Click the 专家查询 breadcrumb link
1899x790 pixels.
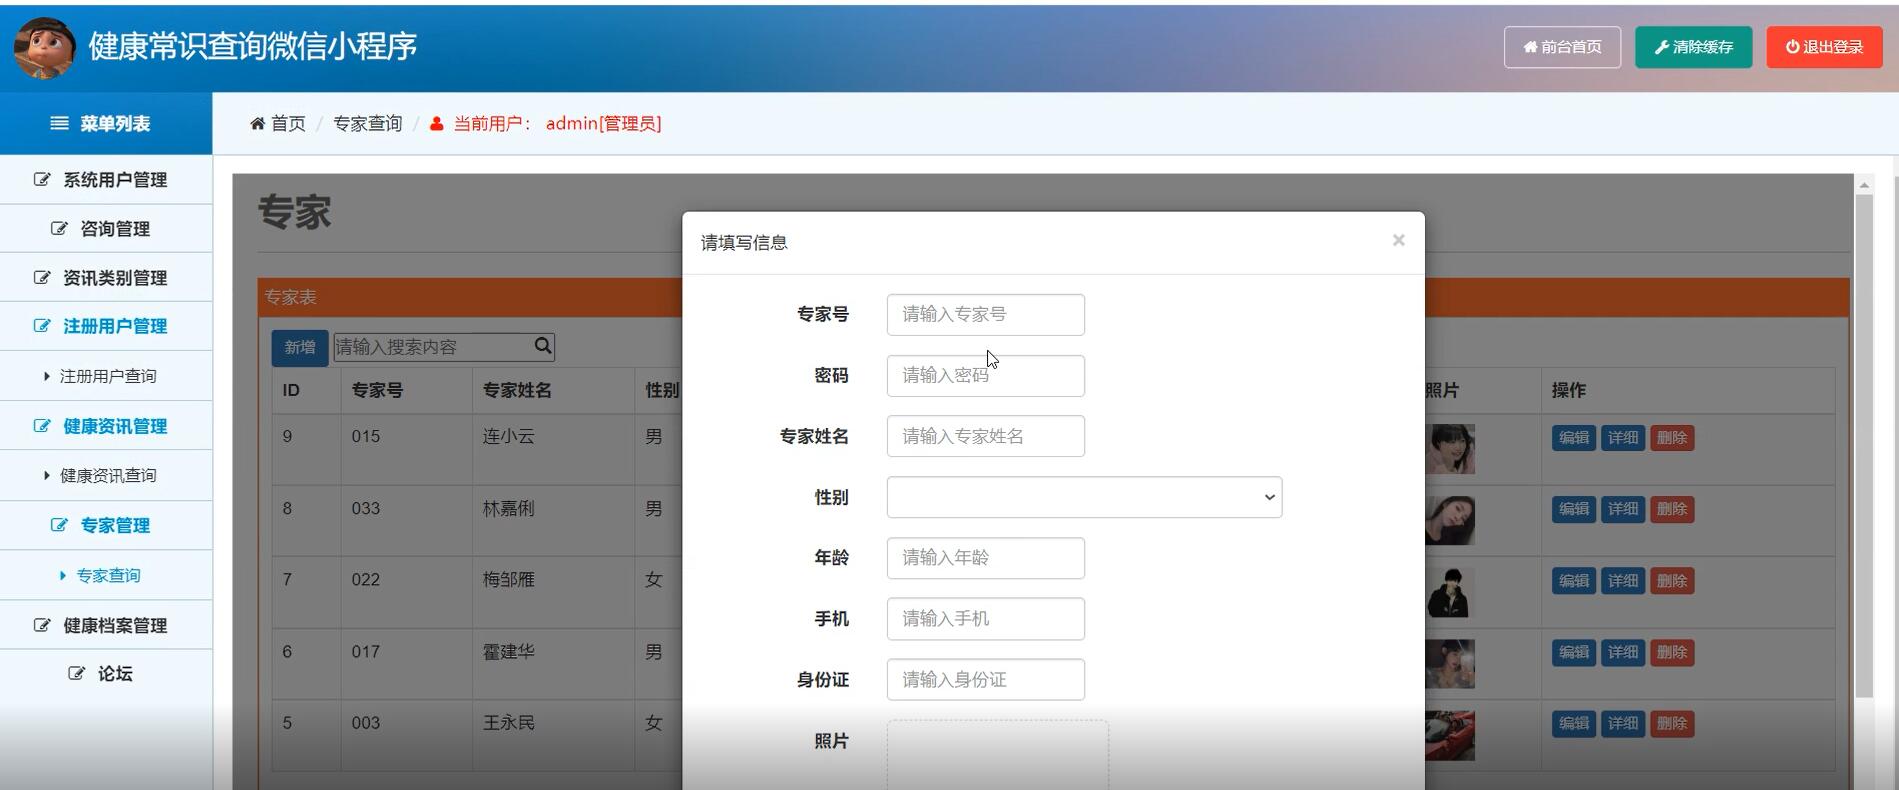pyautogui.click(x=367, y=123)
